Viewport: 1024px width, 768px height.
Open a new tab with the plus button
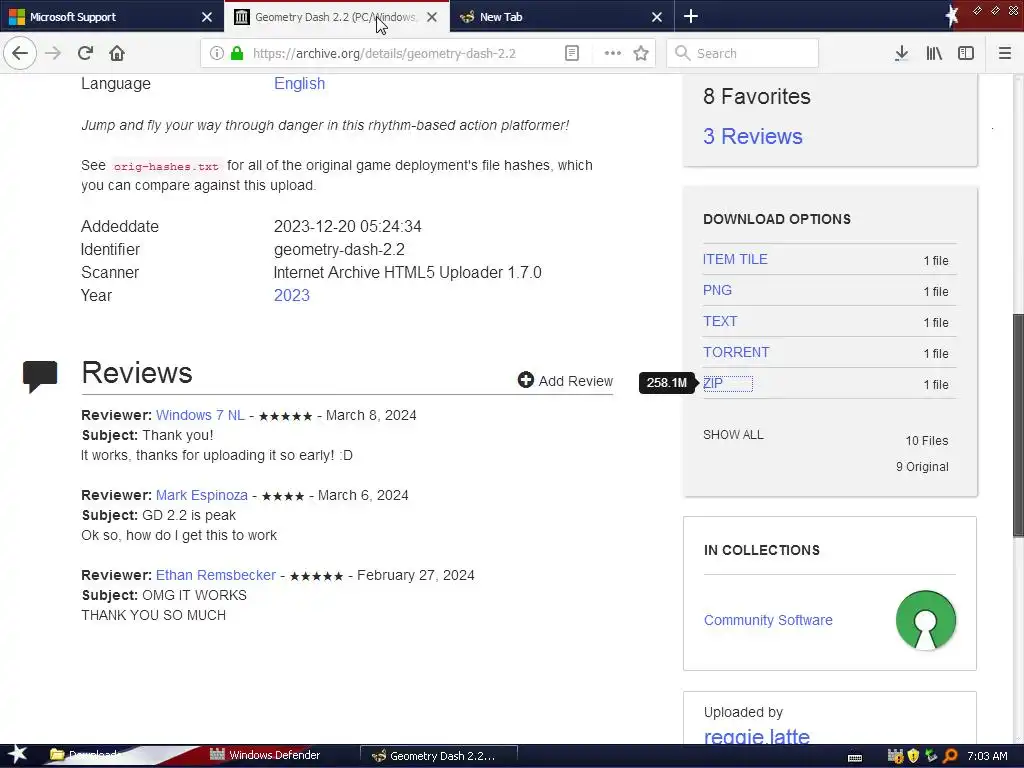pos(690,16)
